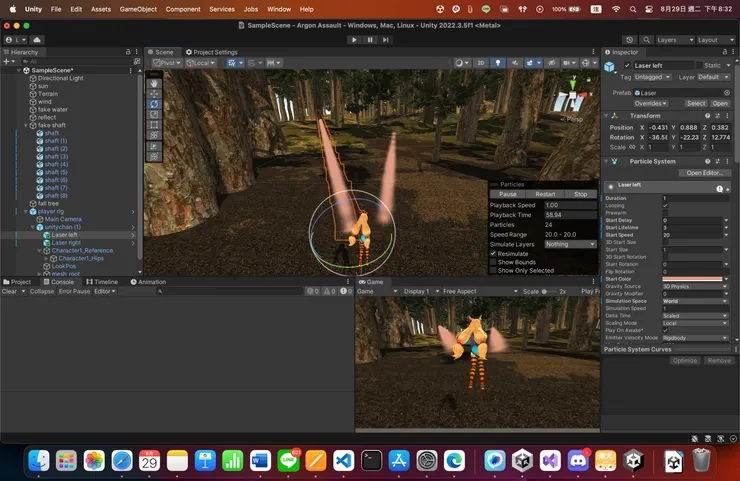Uncheck the Resimulate checkbox
The width and height of the screenshot is (740, 481).
493,253
